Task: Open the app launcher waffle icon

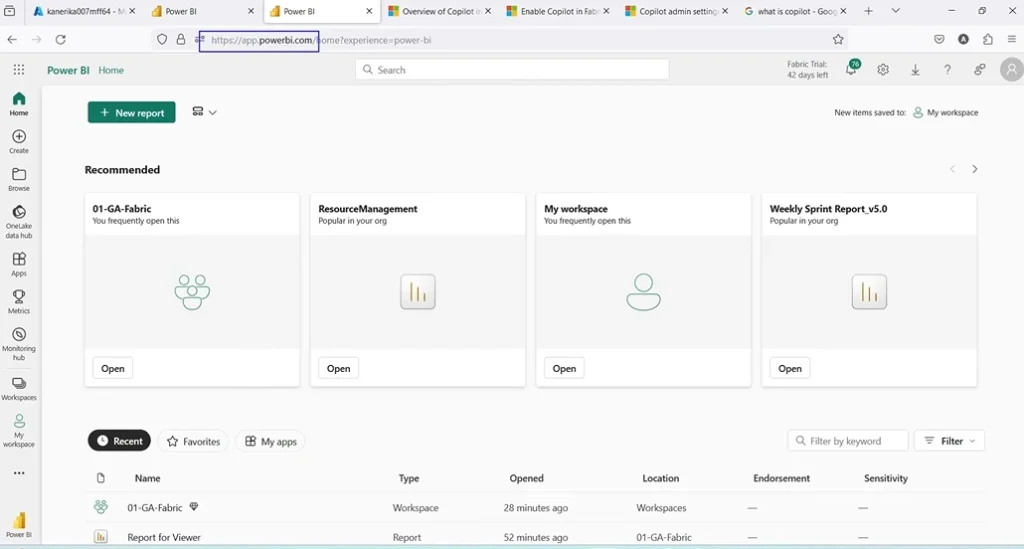Action: [19, 69]
